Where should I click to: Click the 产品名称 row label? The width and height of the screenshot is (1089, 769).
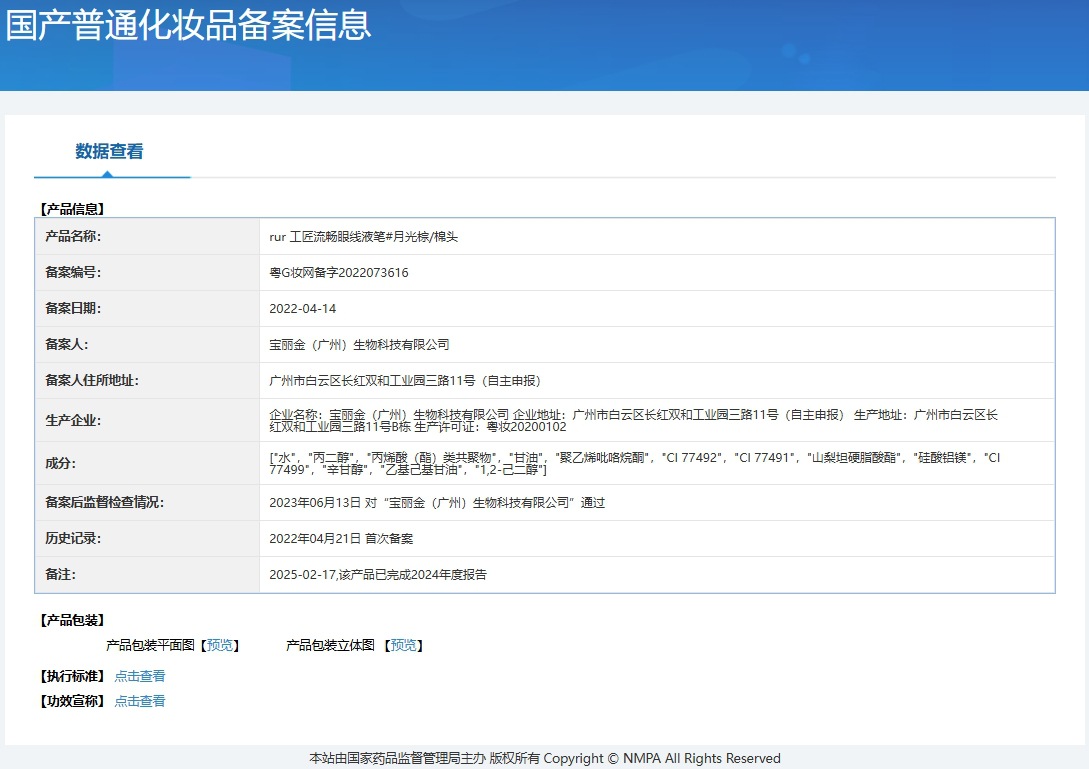[73, 237]
